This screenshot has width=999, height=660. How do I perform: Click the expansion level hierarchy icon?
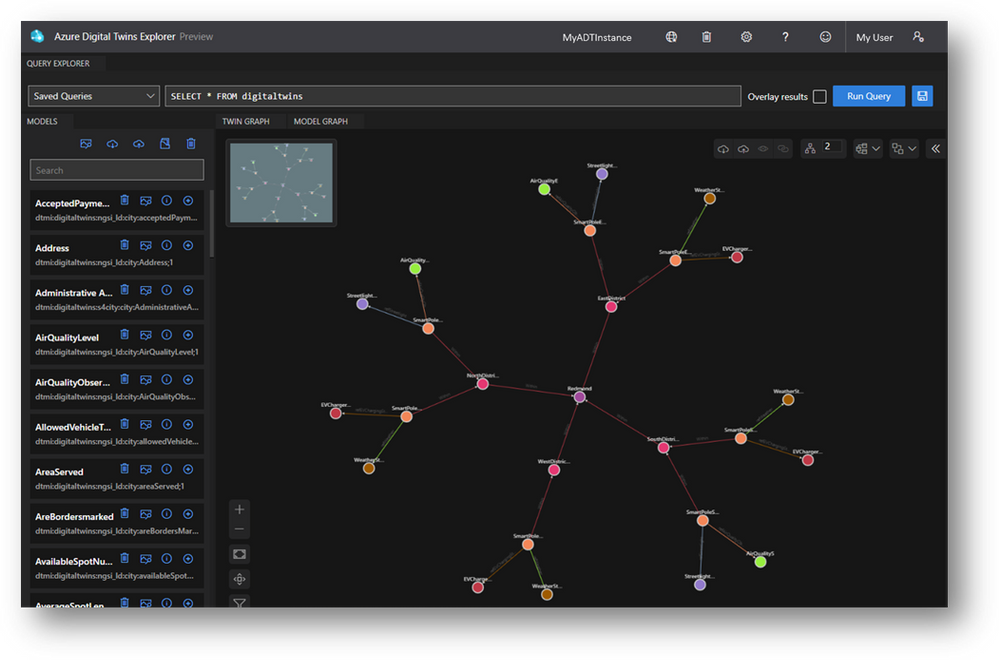[x=810, y=148]
